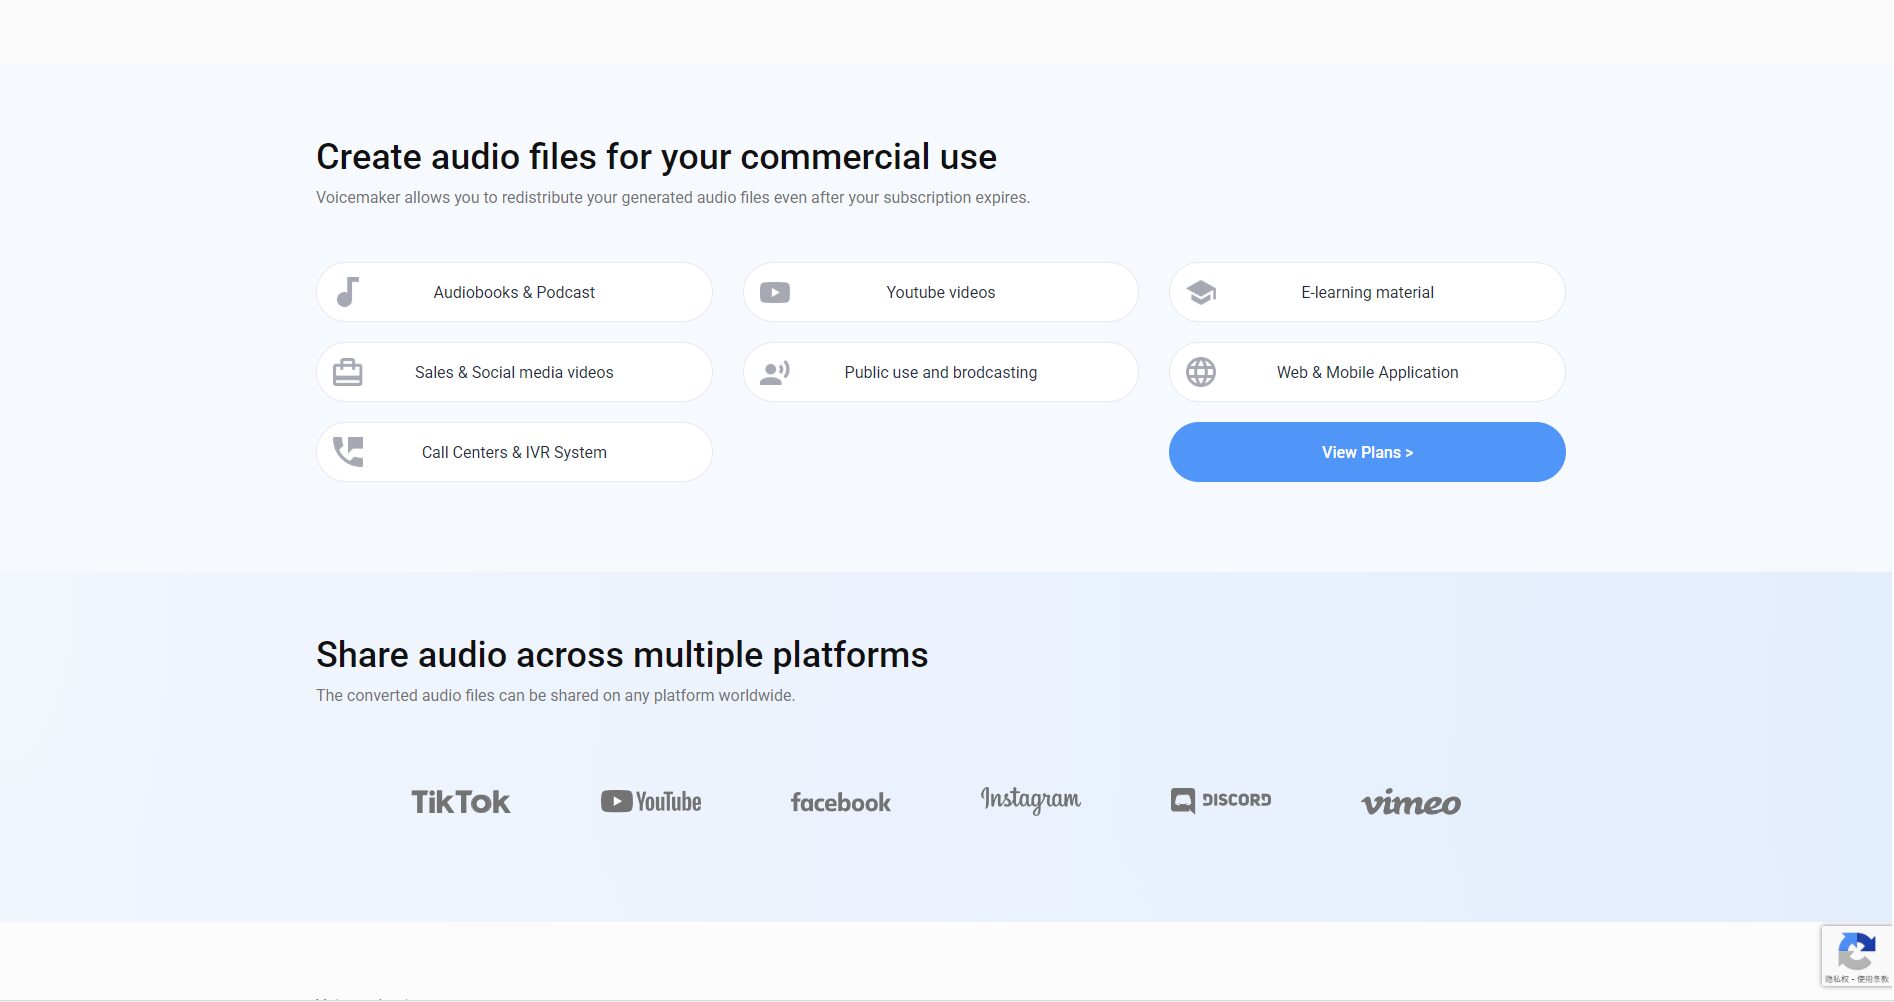Click the globe Web & Mobile icon
The image size is (1894, 1002).
1201,372
